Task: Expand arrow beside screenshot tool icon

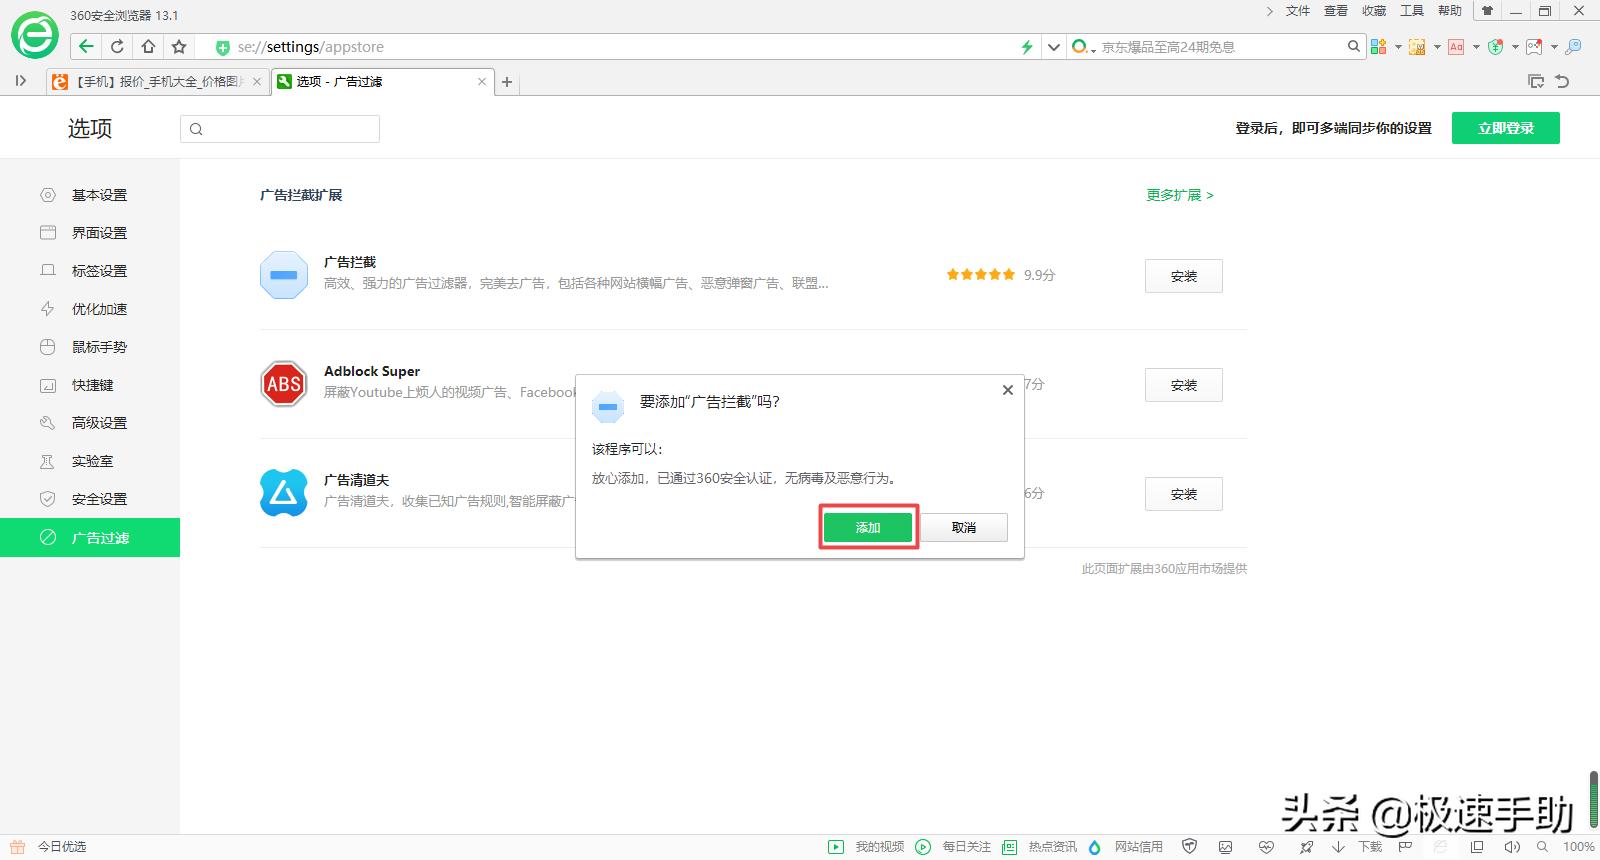Action: click(x=1437, y=47)
